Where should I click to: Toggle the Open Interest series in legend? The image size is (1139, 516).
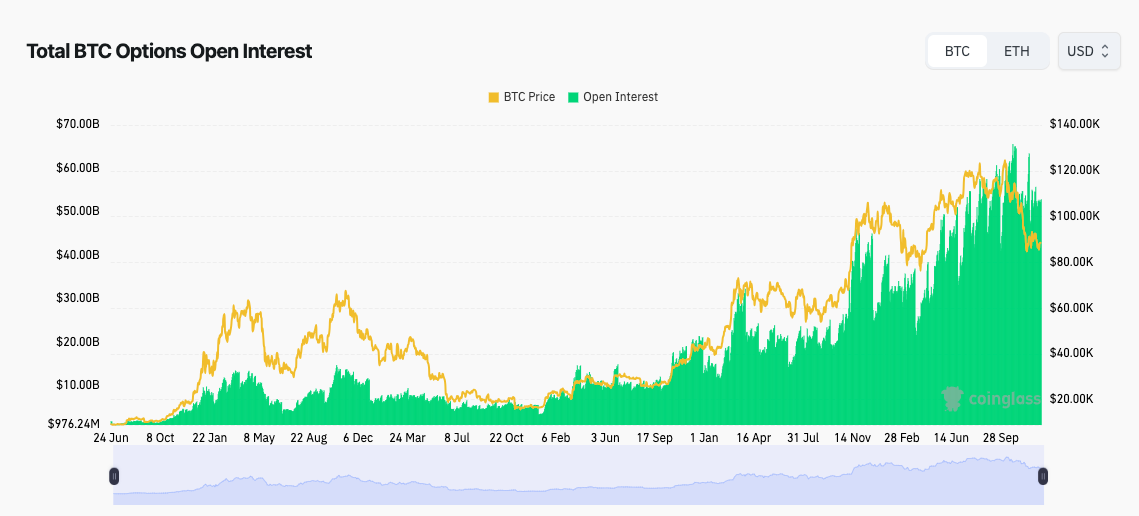click(x=620, y=97)
